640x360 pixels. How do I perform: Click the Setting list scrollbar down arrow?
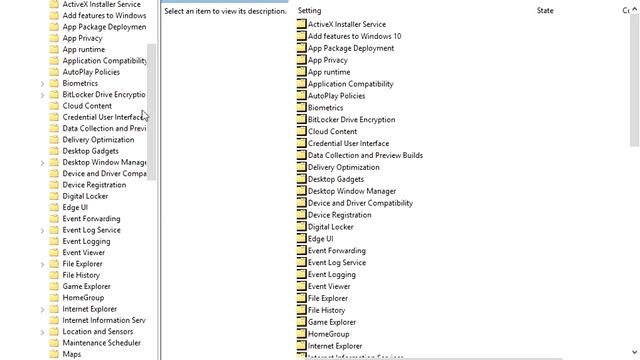pos(635,352)
